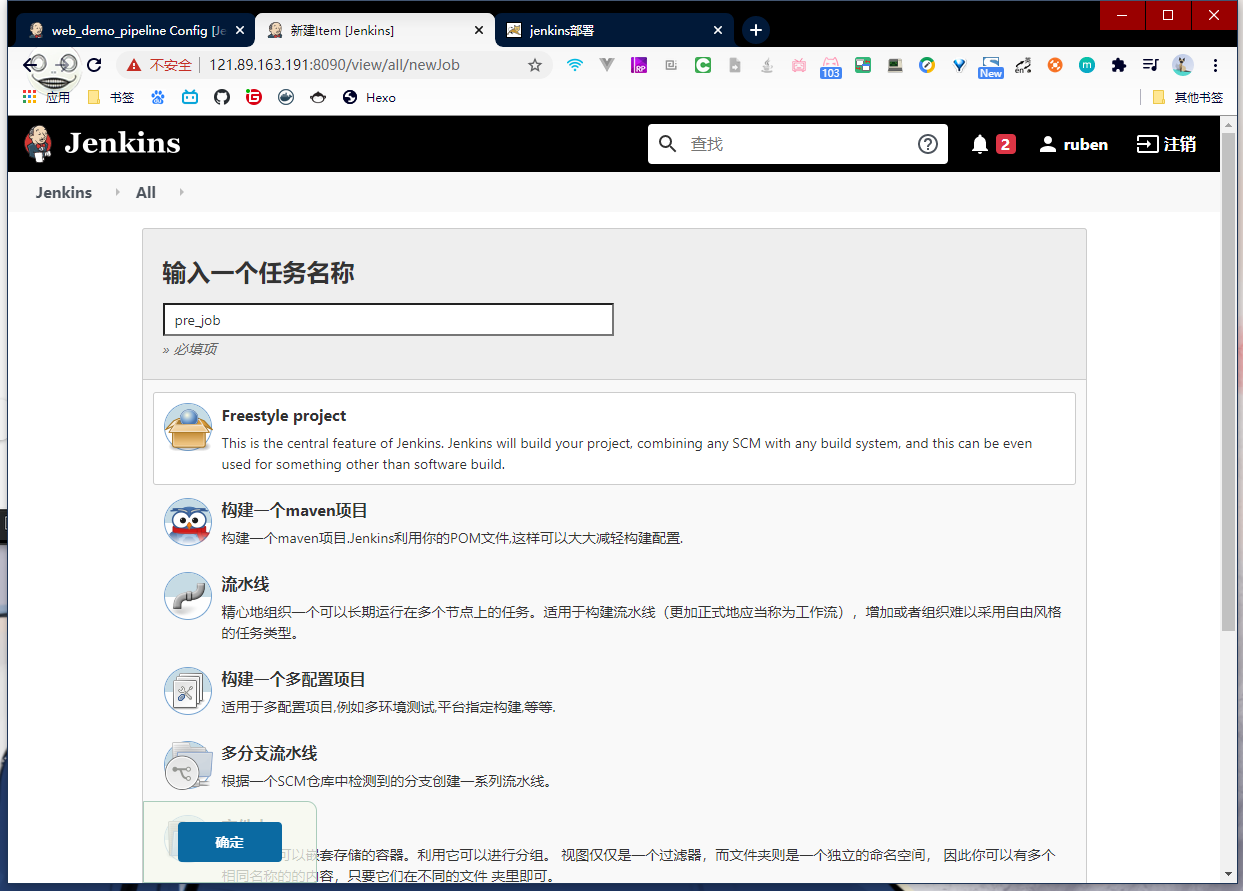Open the ruben user profile link
1243x891 pixels.
(1074, 144)
